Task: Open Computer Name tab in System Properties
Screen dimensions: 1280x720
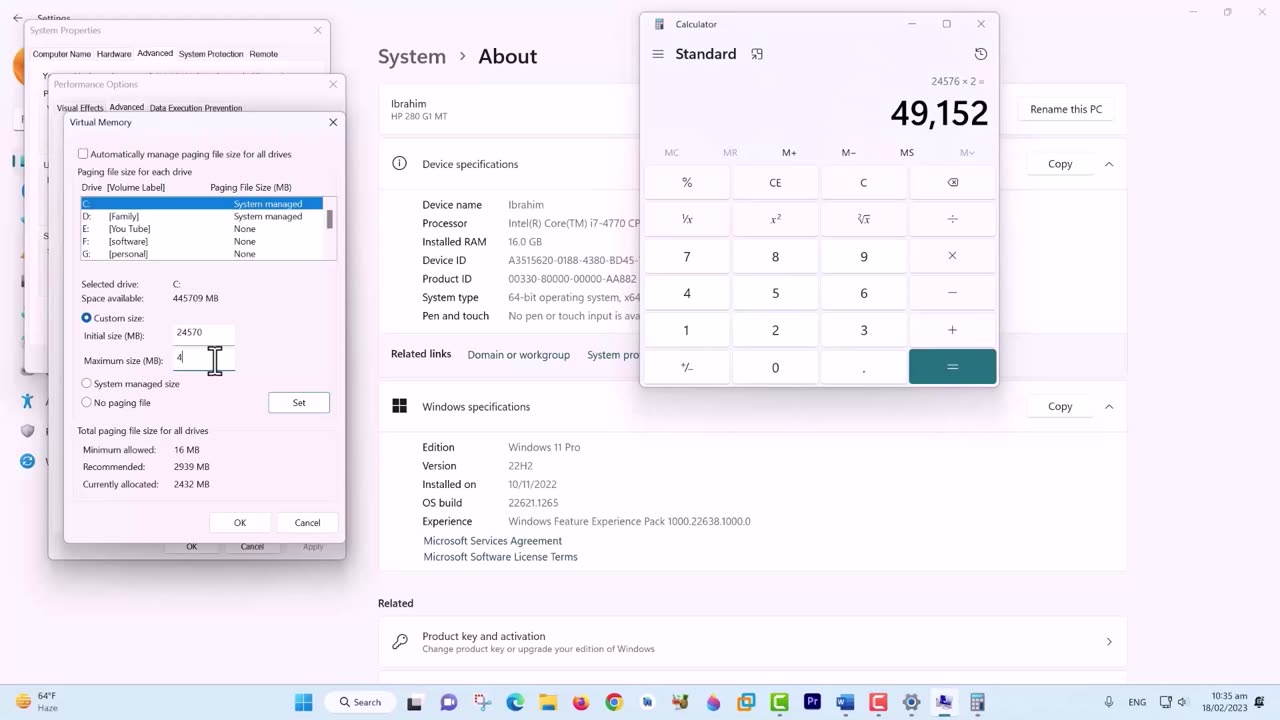Action: (62, 54)
